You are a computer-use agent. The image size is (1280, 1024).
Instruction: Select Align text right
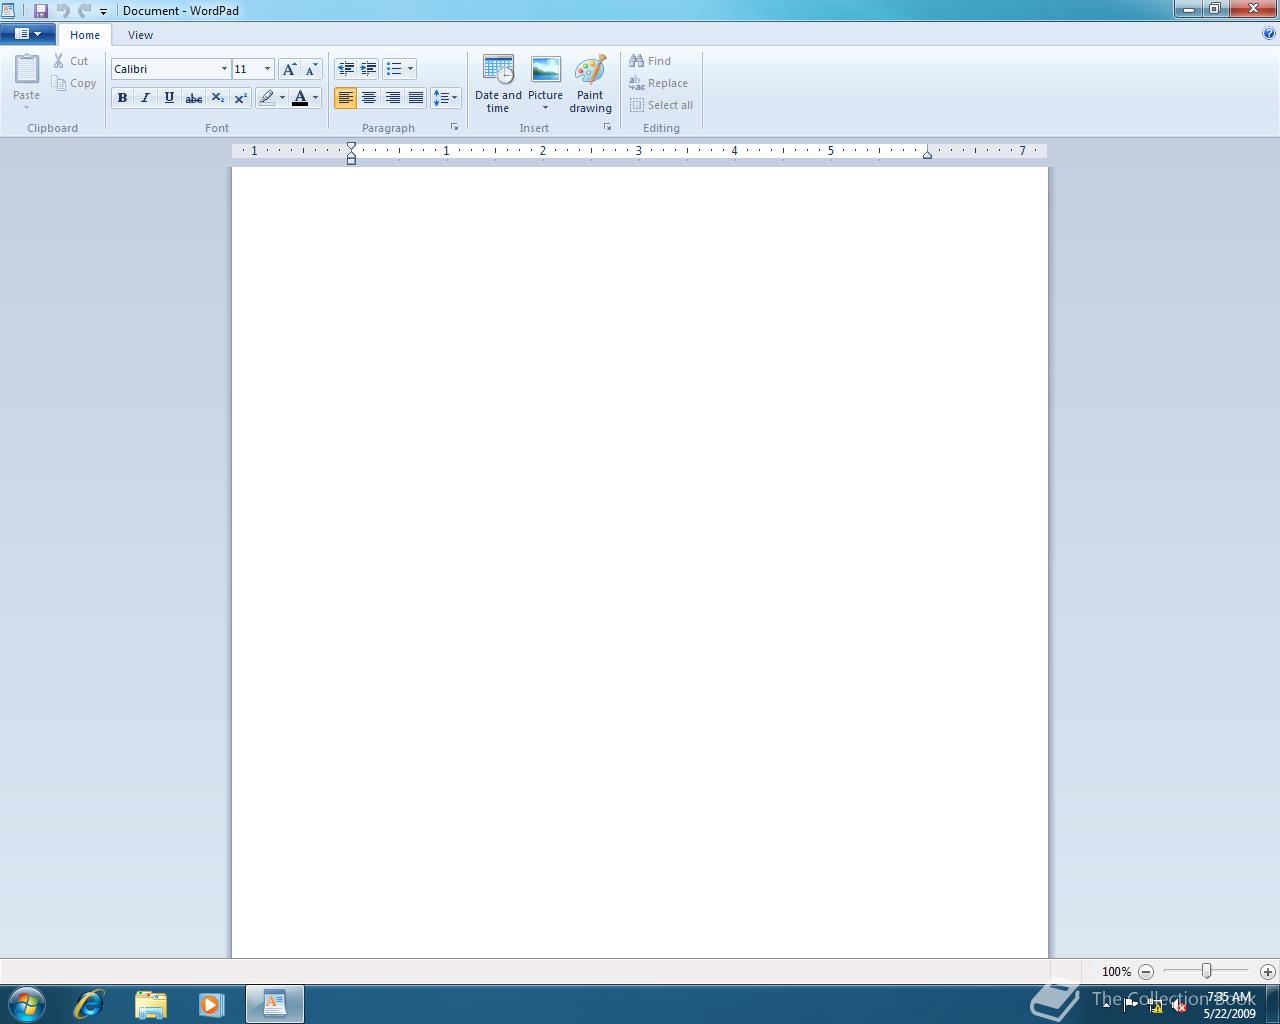click(393, 97)
